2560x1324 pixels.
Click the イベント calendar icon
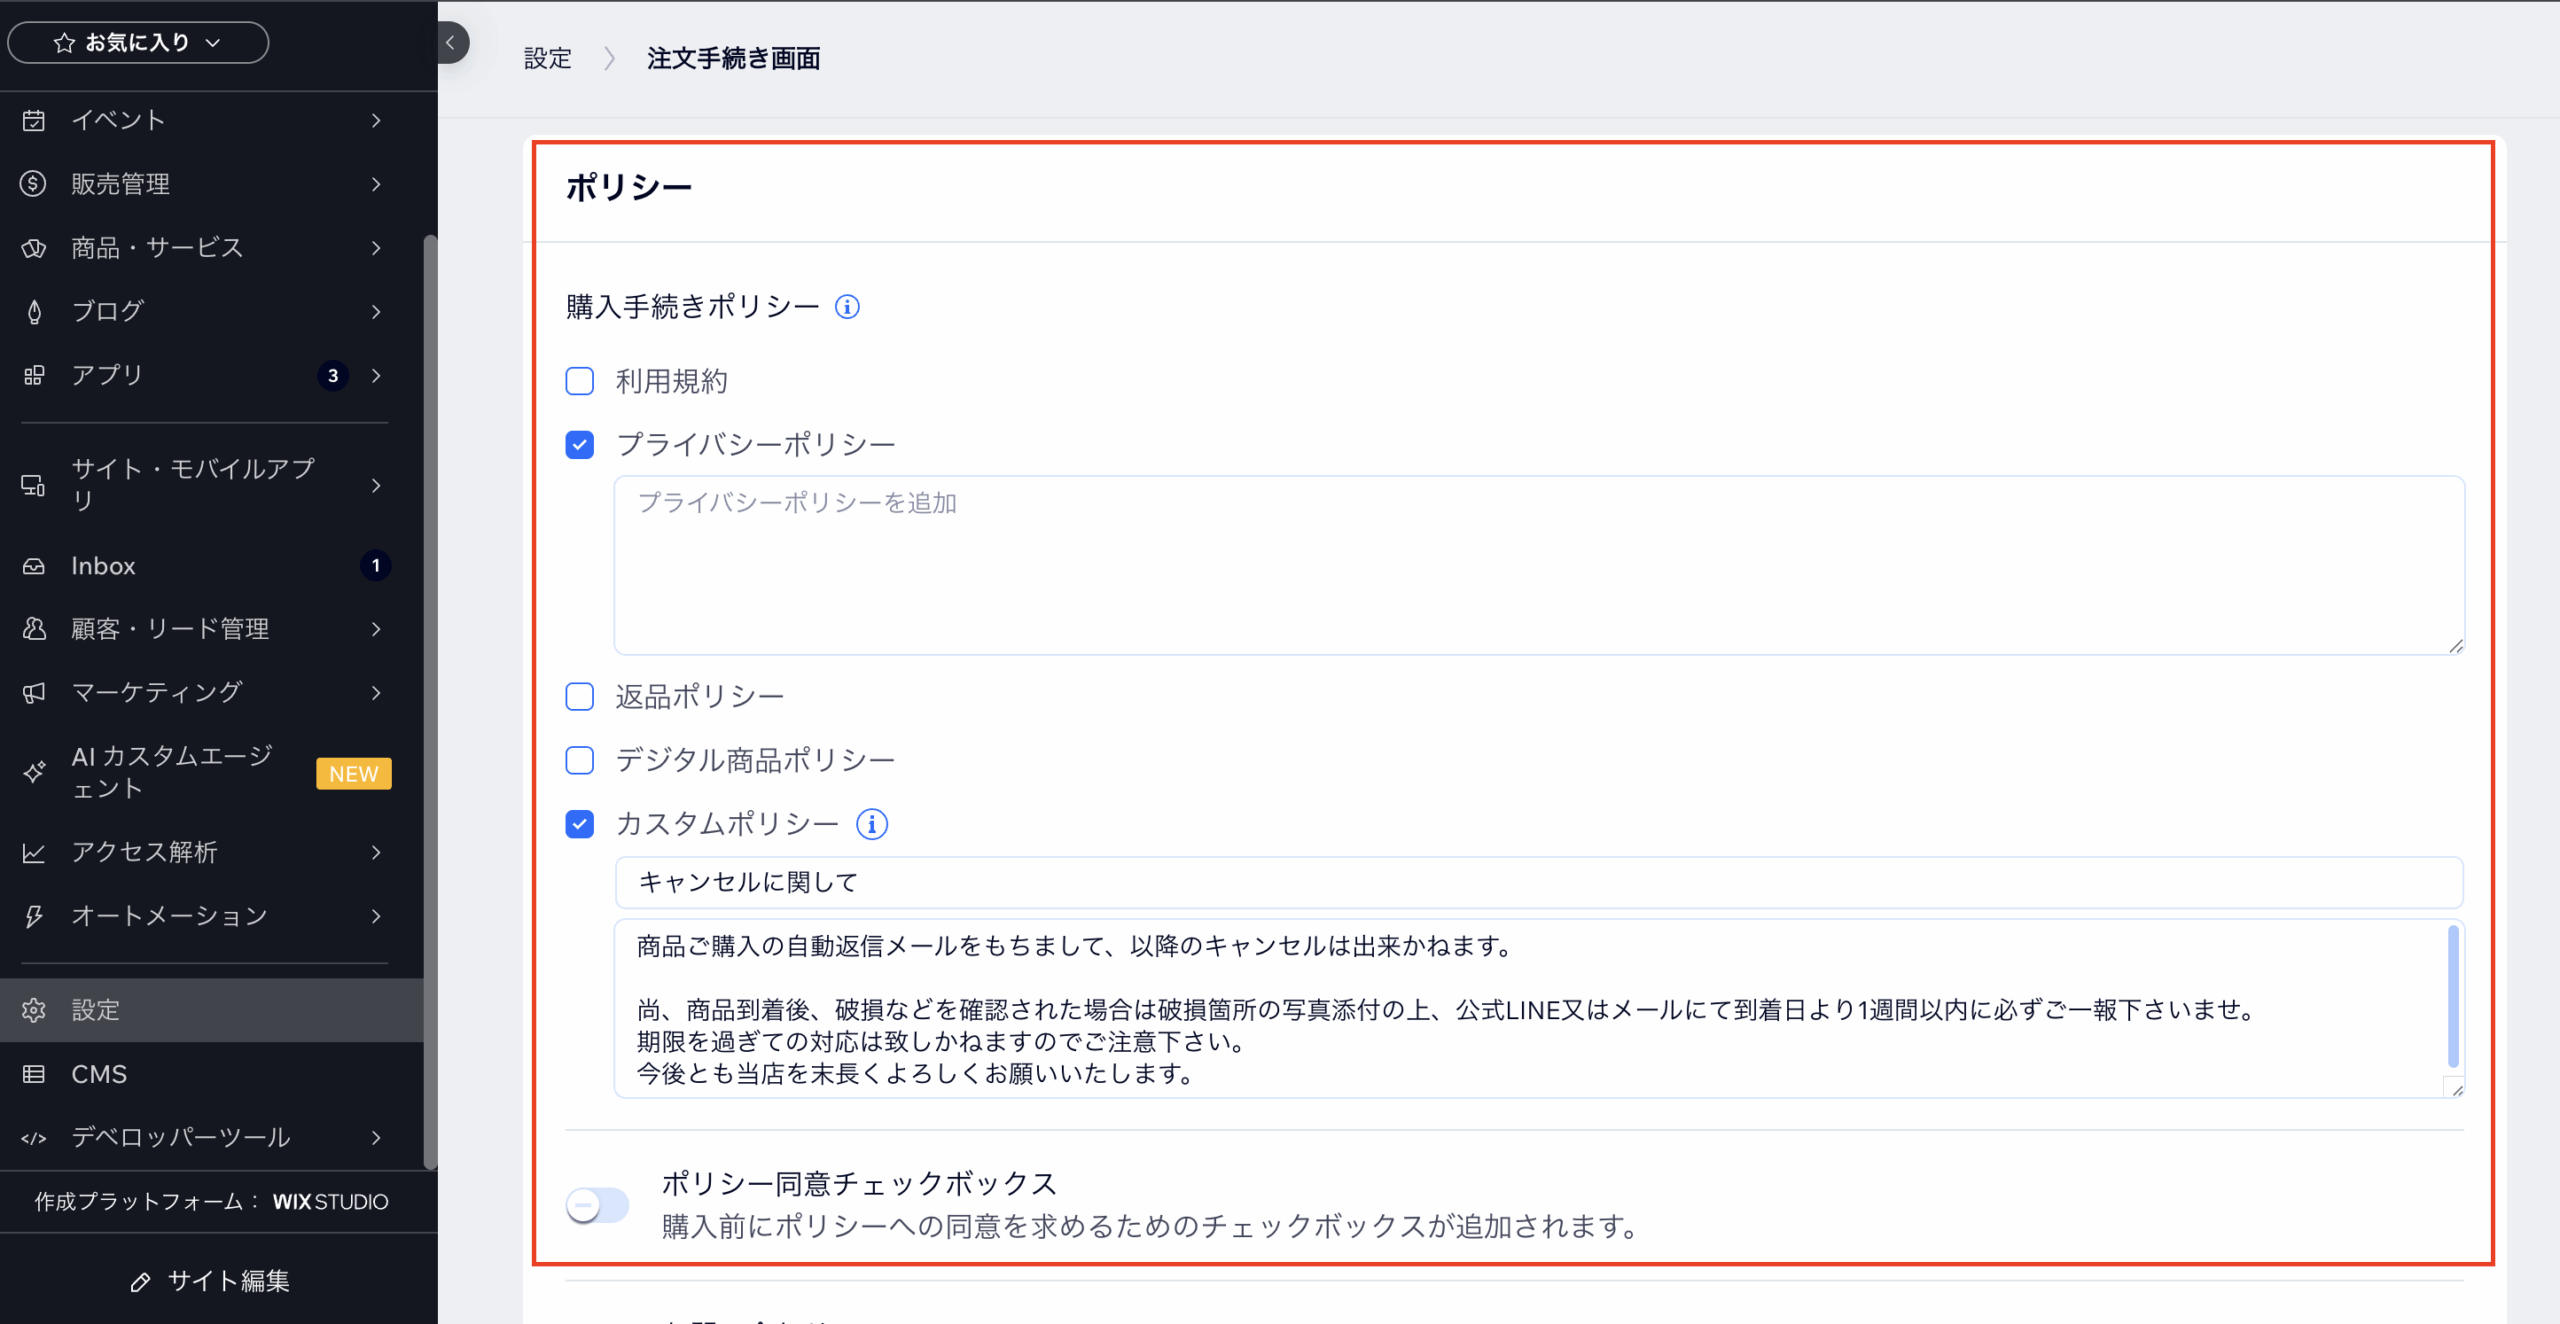click(x=34, y=120)
